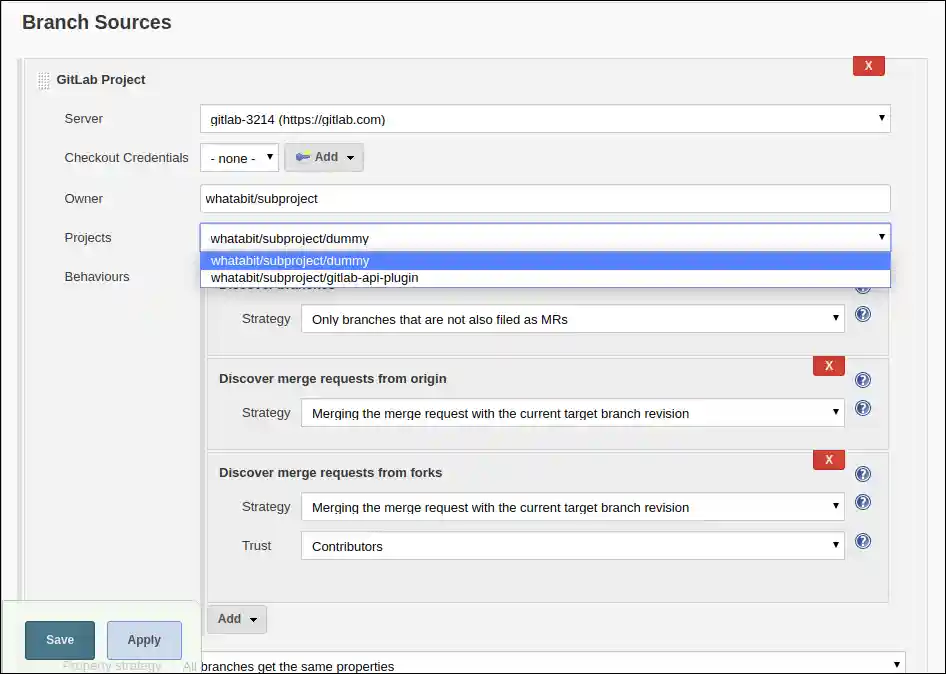Open Discover branches Strategy dropdown
Image resolution: width=946 pixels, height=674 pixels.
(572, 319)
